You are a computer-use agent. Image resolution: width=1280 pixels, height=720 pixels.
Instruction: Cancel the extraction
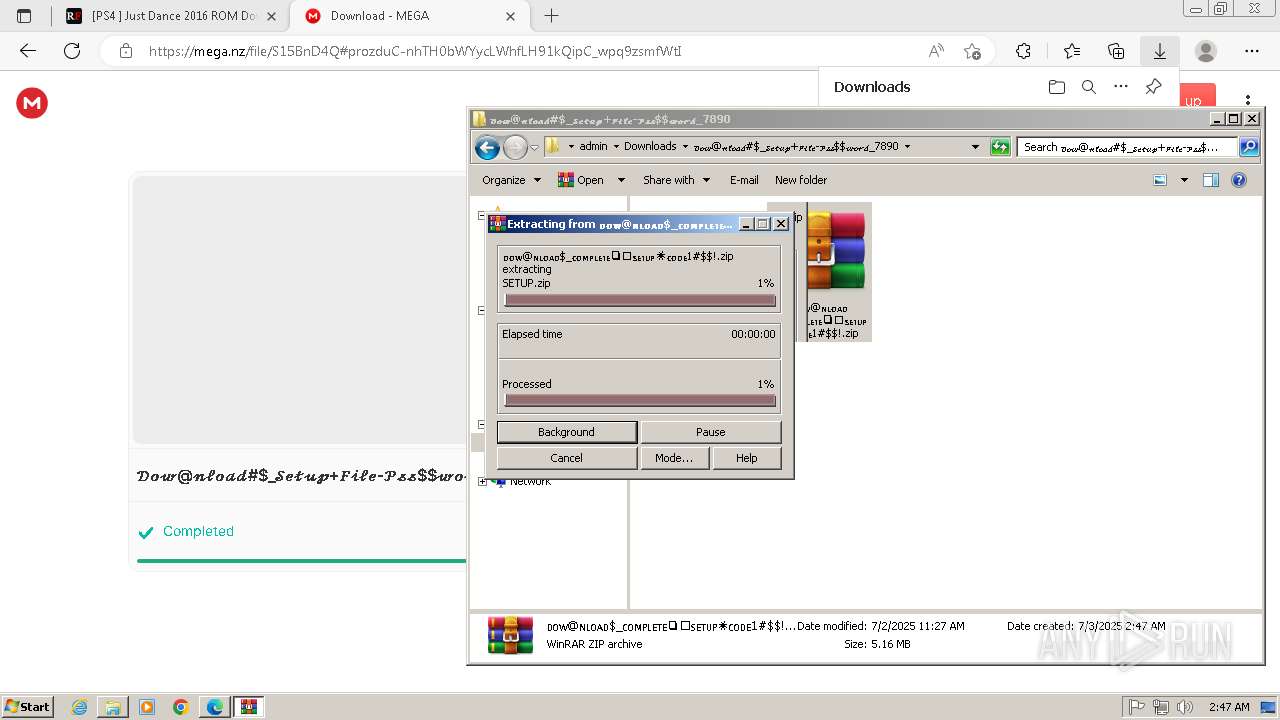(x=566, y=458)
